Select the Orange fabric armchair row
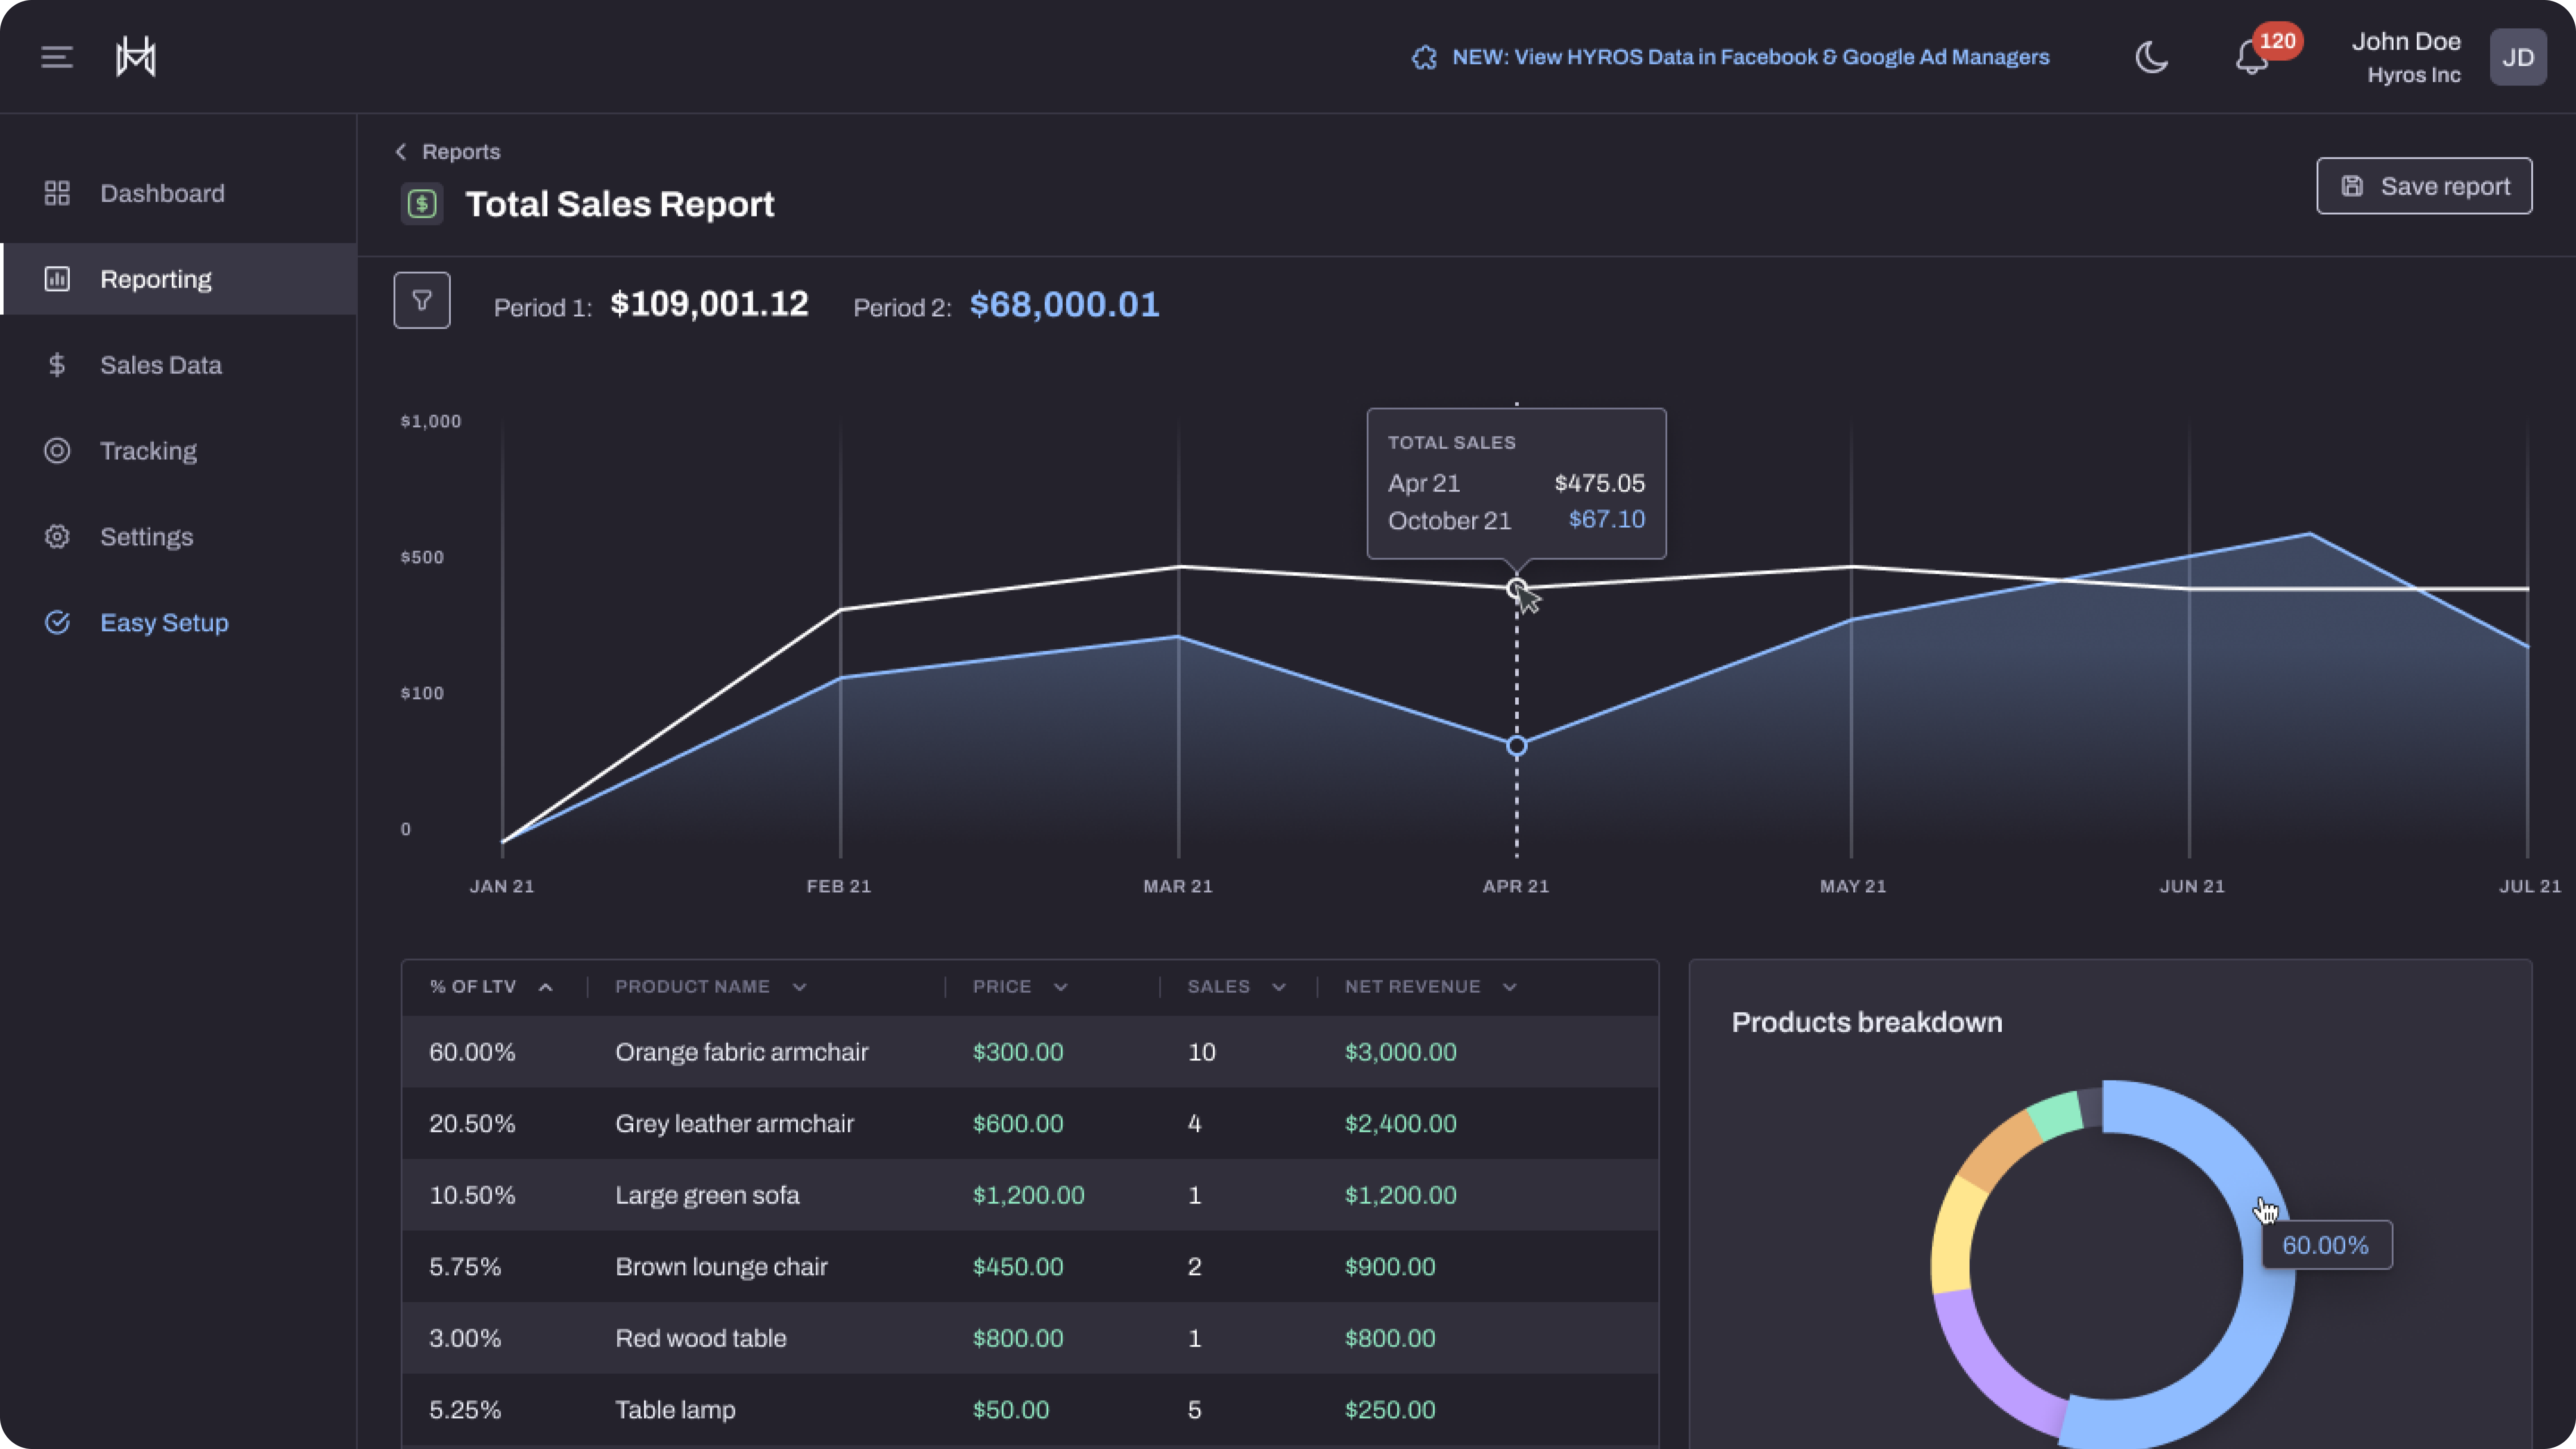 (1030, 1052)
